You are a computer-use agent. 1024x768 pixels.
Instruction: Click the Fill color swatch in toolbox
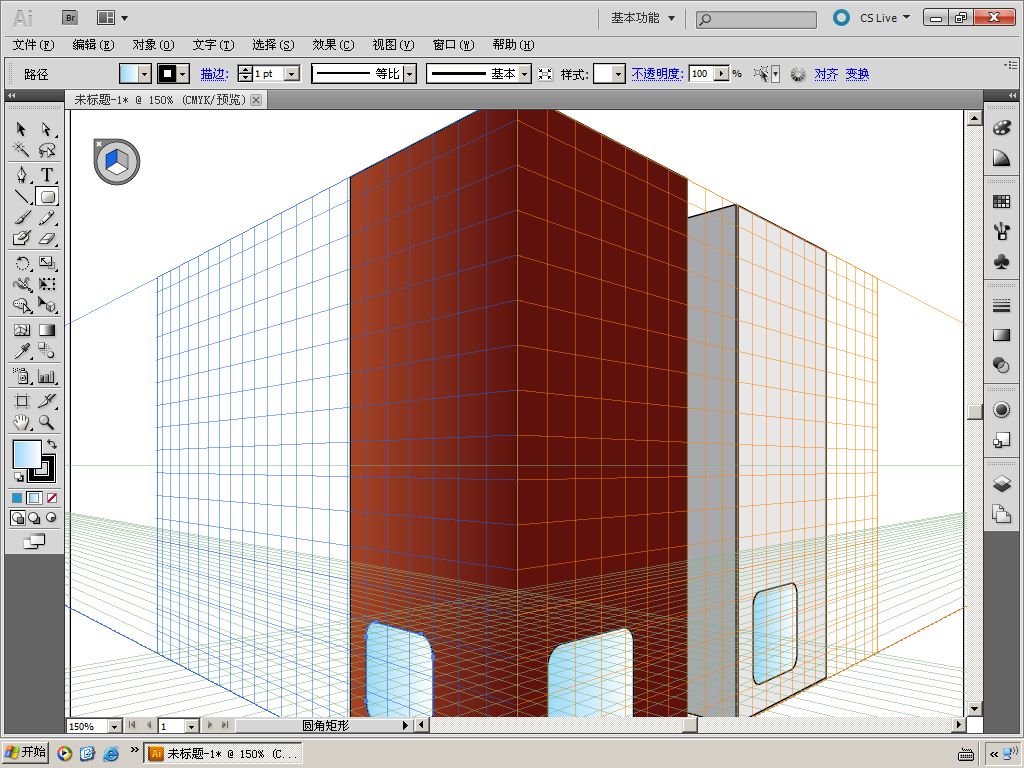26,453
